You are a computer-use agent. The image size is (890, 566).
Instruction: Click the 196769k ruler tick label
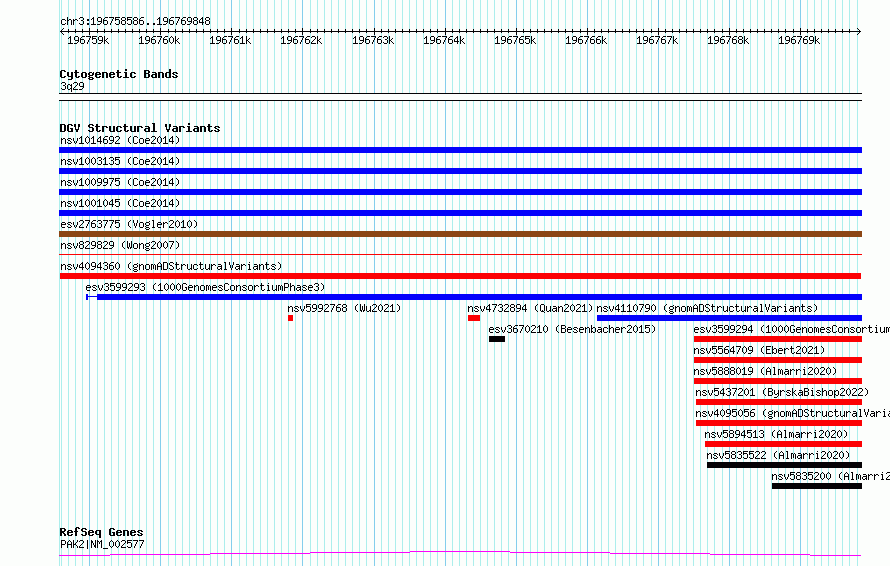(799, 41)
